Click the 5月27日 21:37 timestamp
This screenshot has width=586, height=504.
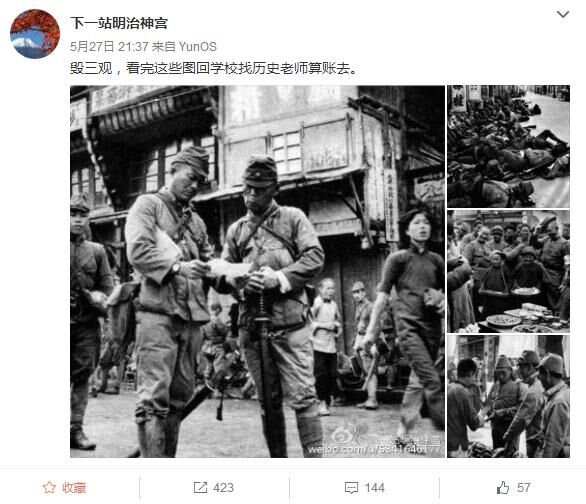[110, 46]
